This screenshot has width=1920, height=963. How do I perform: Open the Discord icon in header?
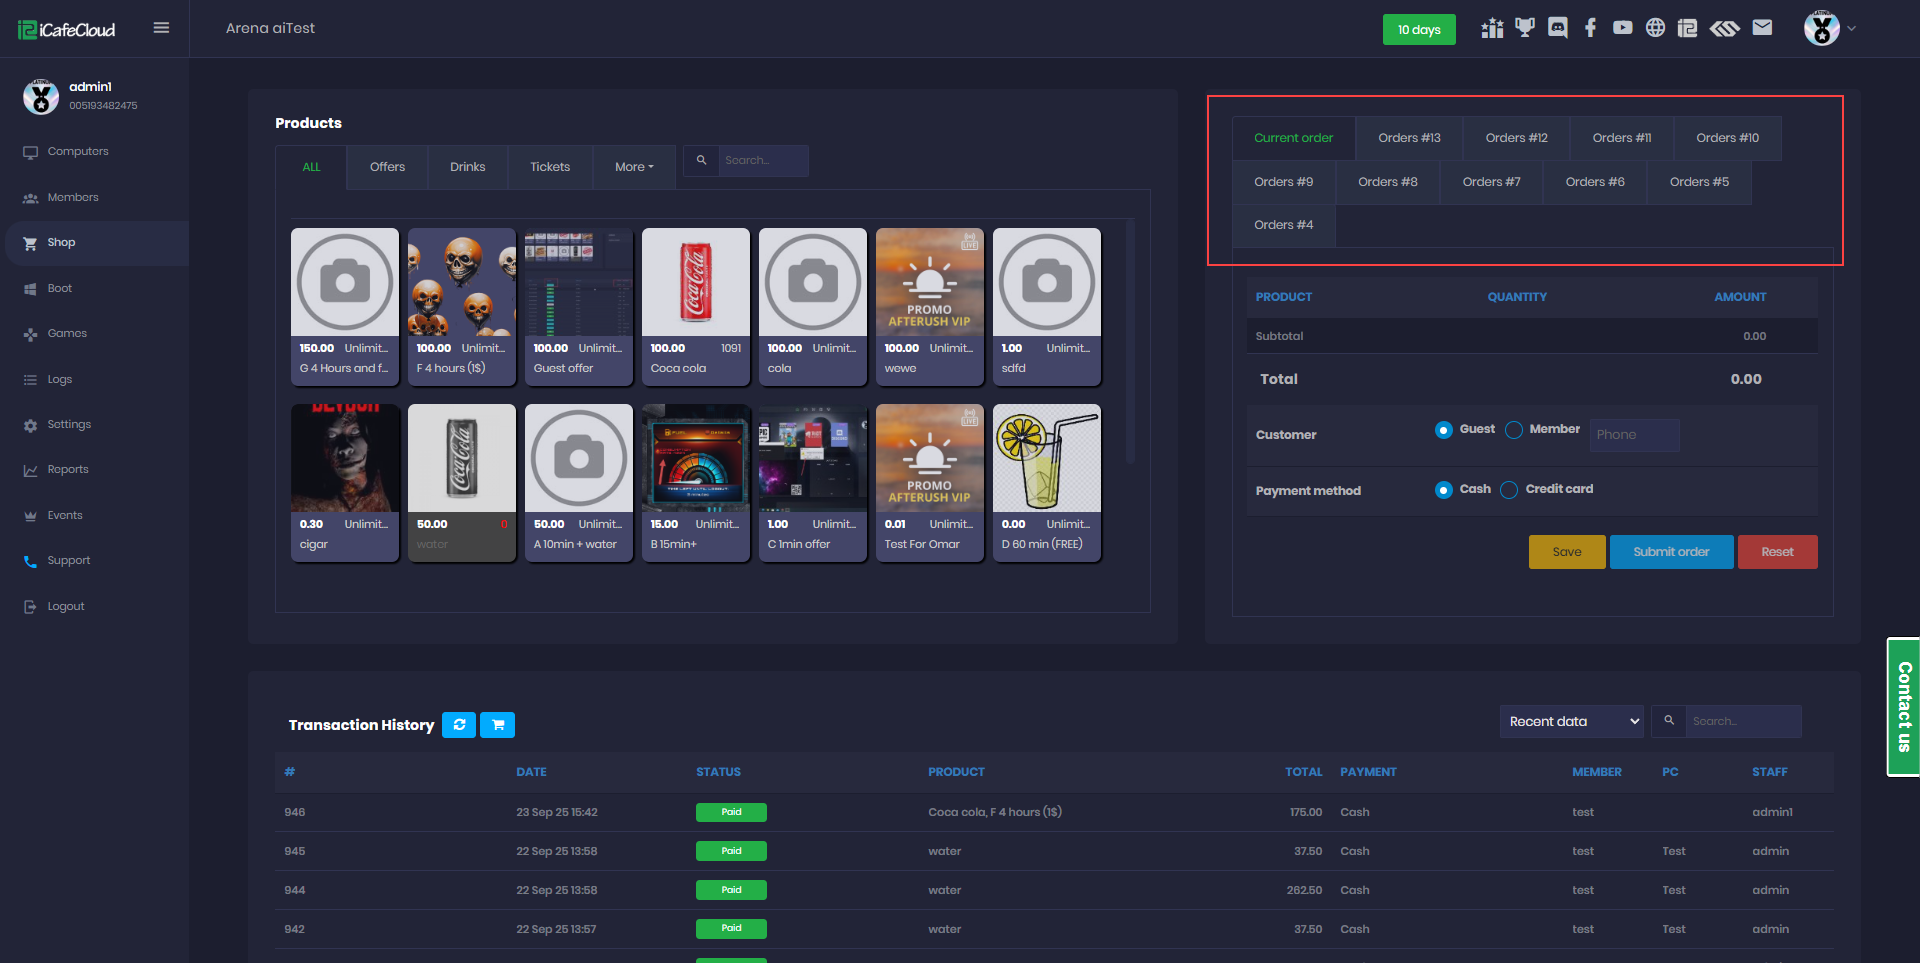point(1557,28)
